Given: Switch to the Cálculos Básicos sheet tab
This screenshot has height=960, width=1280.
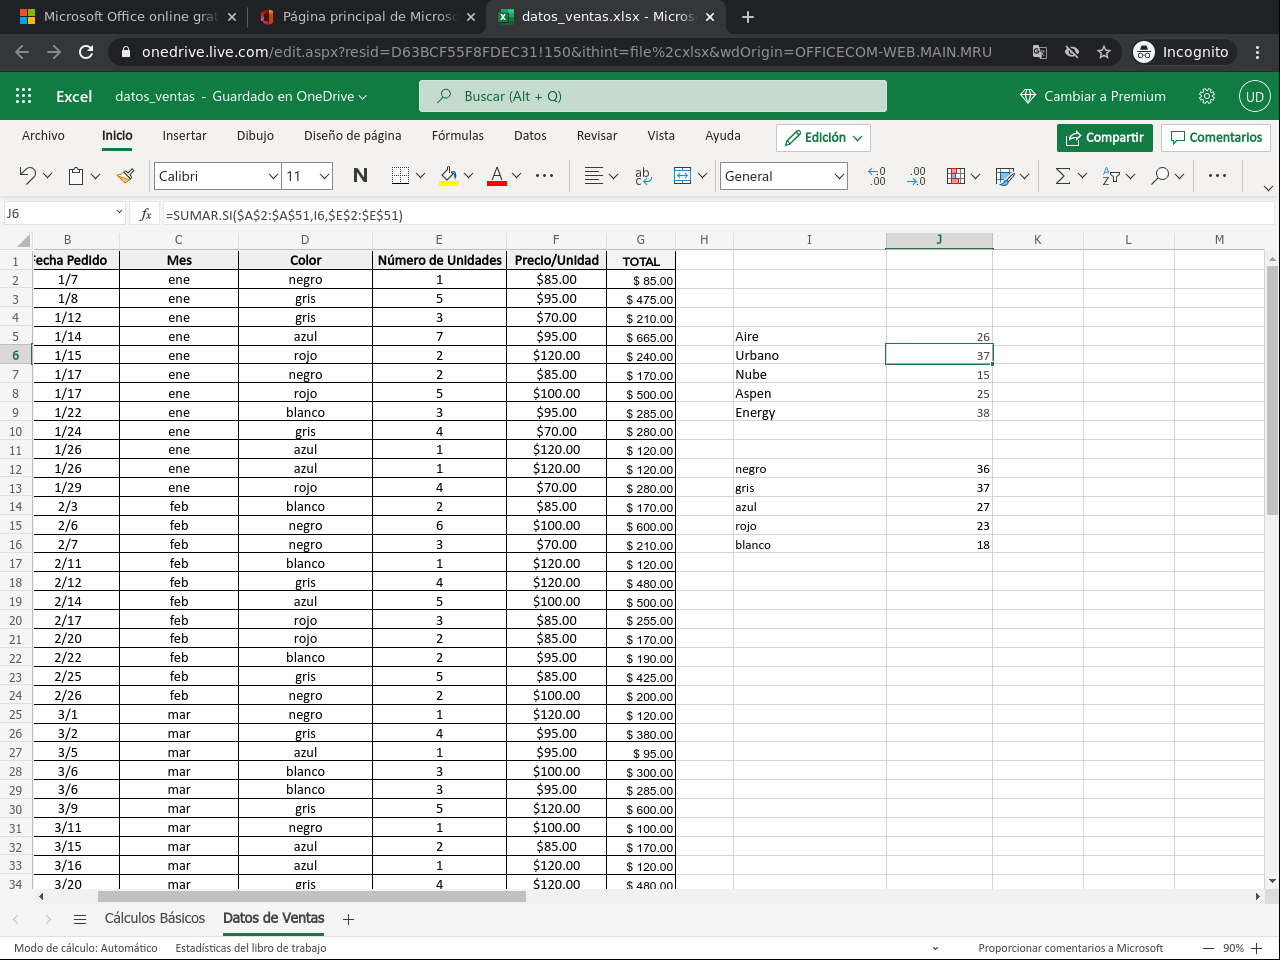Looking at the screenshot, I should pyautogui.click(x=155, y=918).
